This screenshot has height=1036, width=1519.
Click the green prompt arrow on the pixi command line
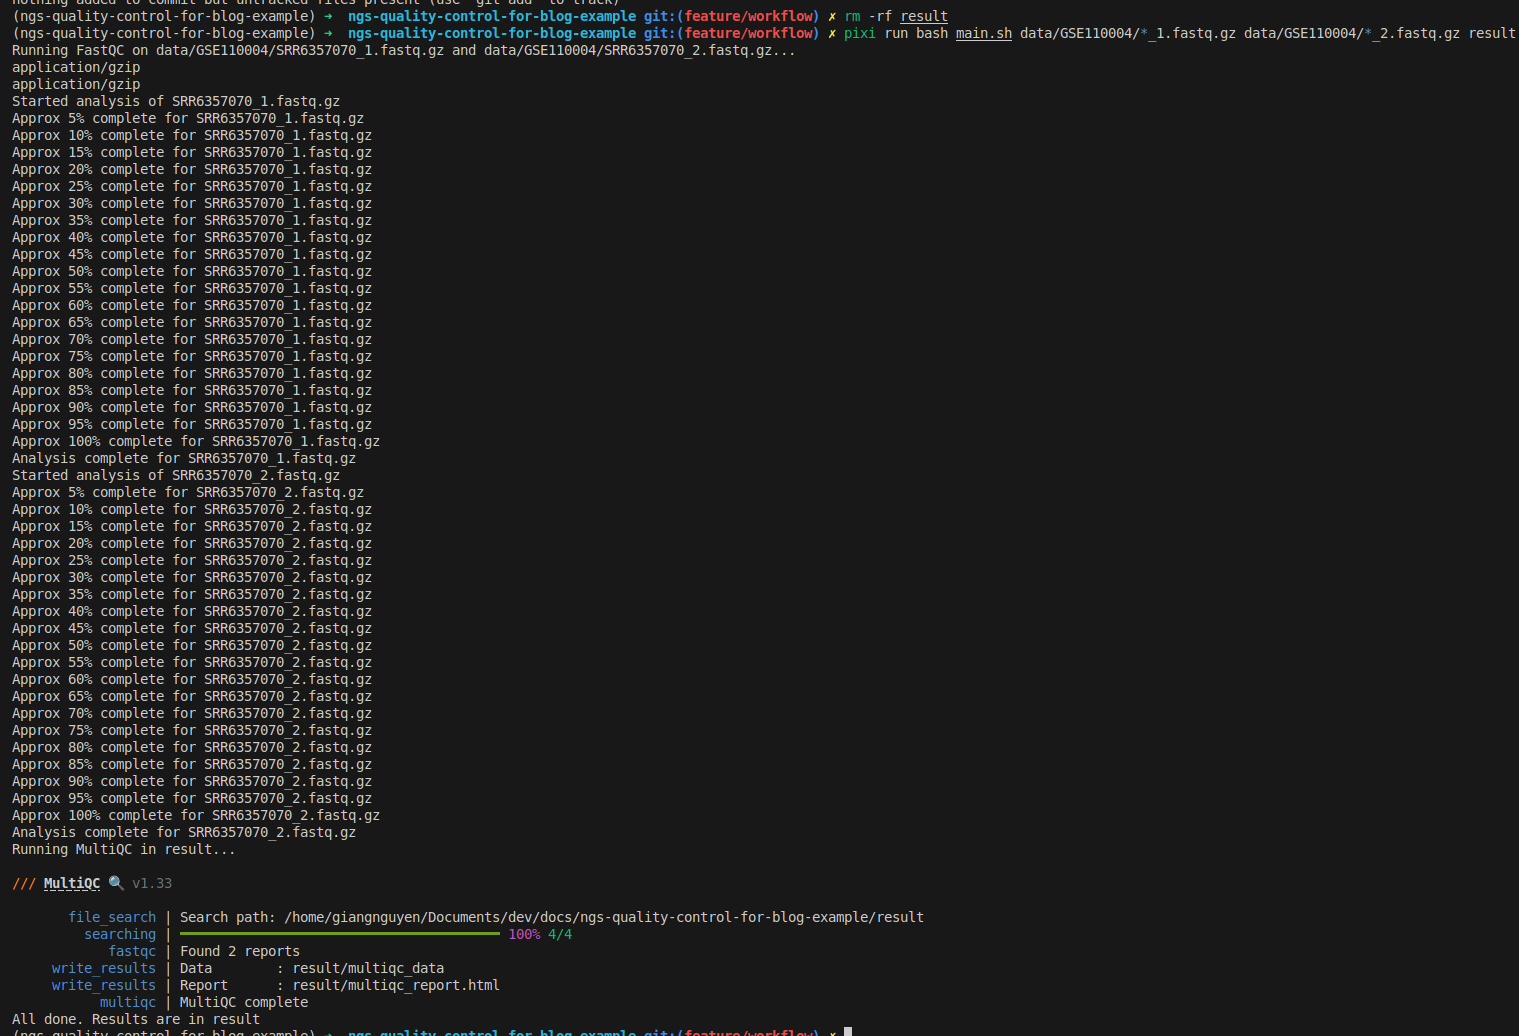(x=328, y=33)
